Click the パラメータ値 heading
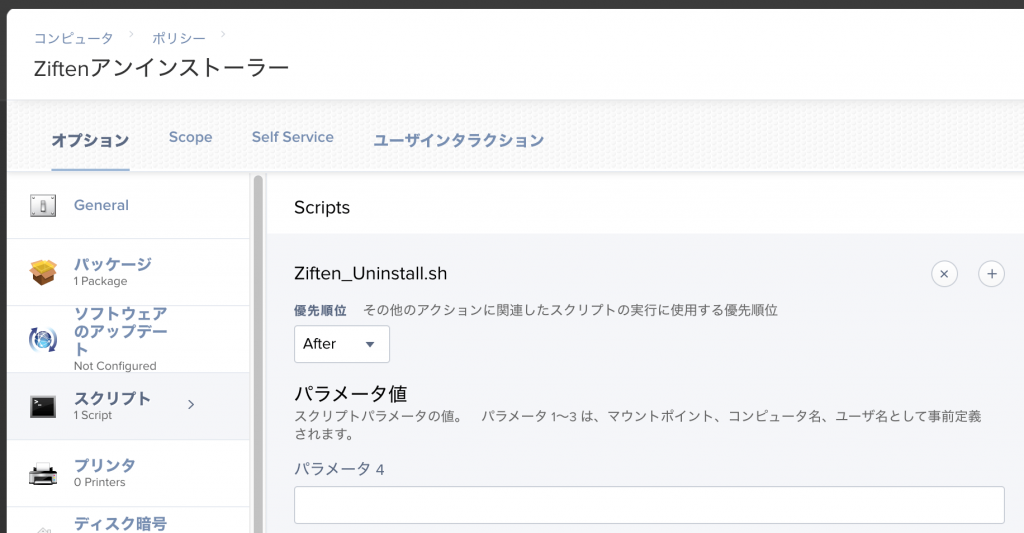 pos(351,394)
